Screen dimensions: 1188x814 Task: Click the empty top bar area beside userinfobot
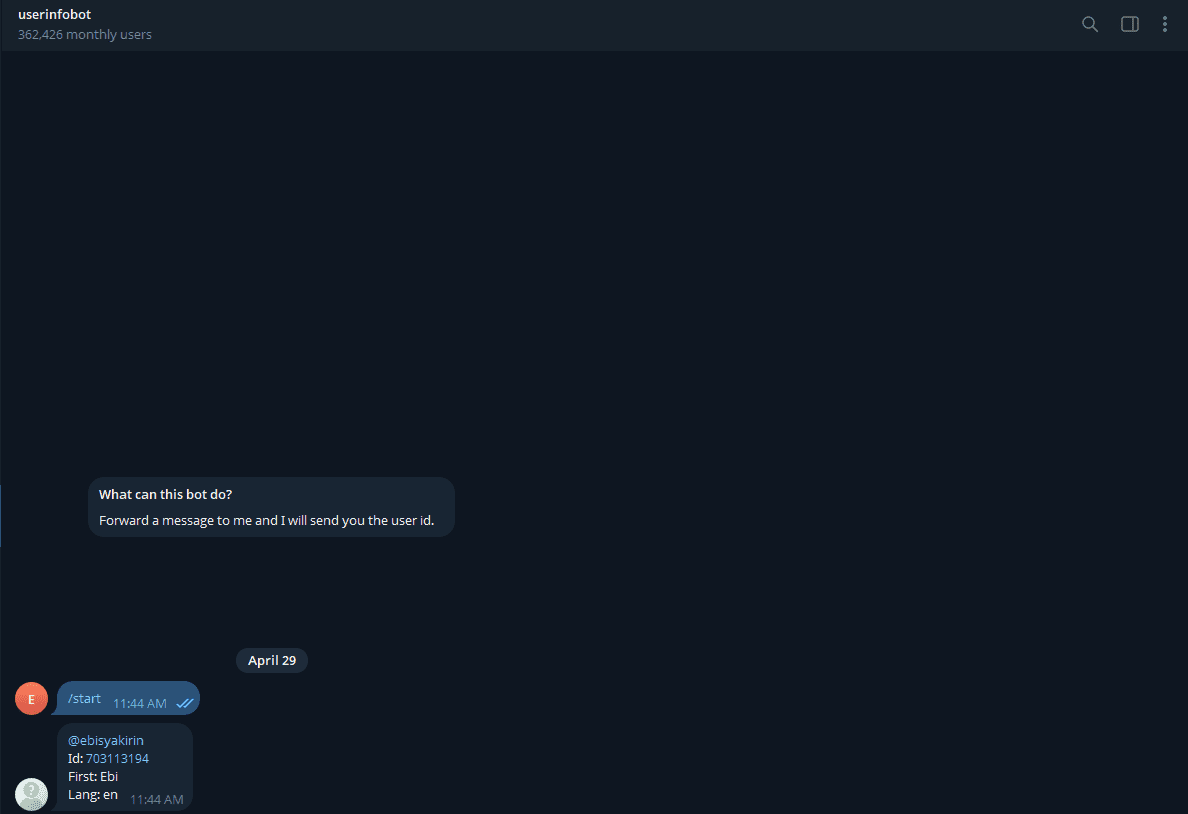click(x=606, y=25)
